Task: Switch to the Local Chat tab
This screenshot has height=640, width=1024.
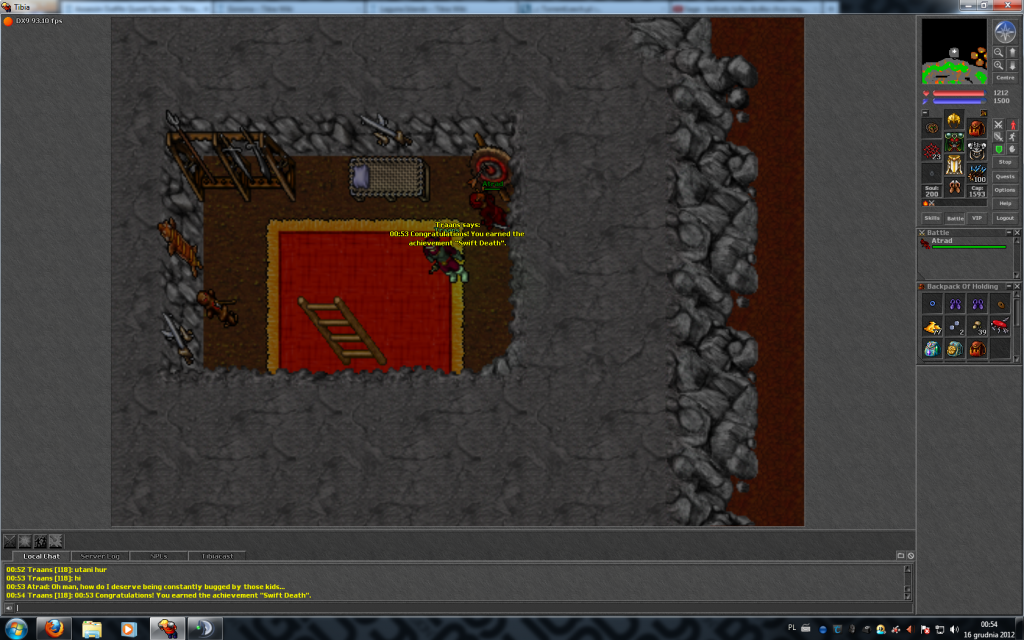Action: (x=41, y=556)
